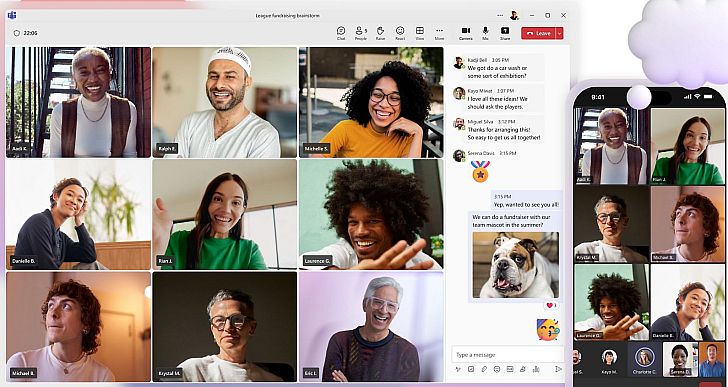Screen dimensions: 728x387
Task: Click the party face emoji in chat
Action: pos(548,329)
